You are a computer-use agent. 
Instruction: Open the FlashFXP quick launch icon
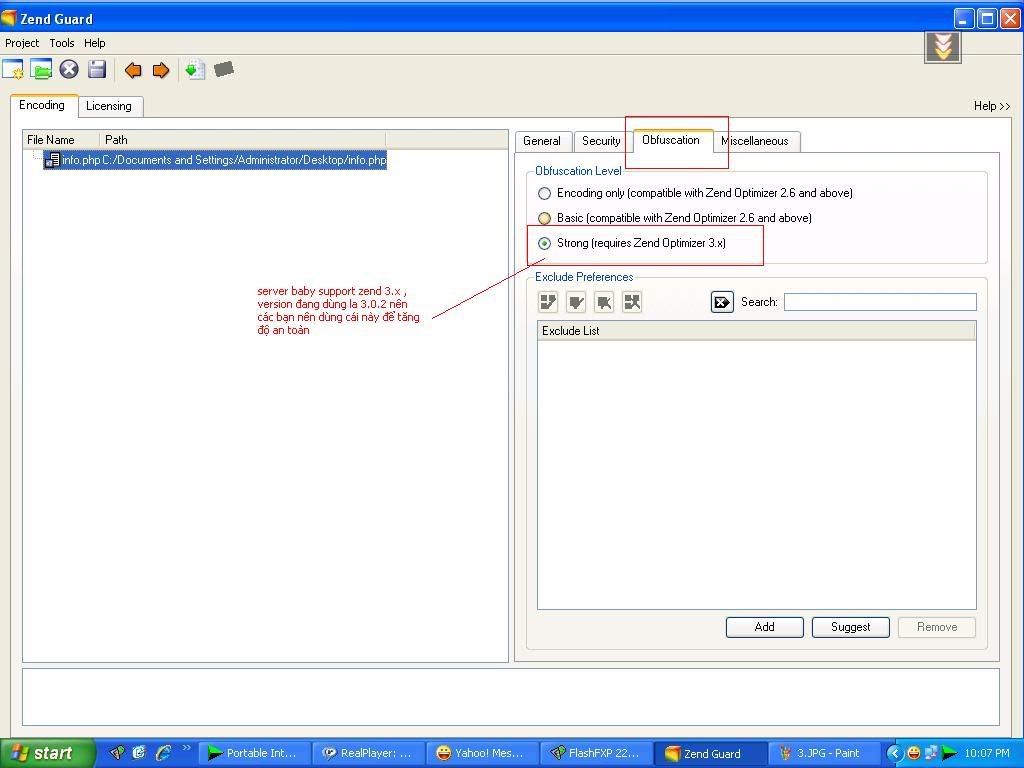[x=118, y=753]
